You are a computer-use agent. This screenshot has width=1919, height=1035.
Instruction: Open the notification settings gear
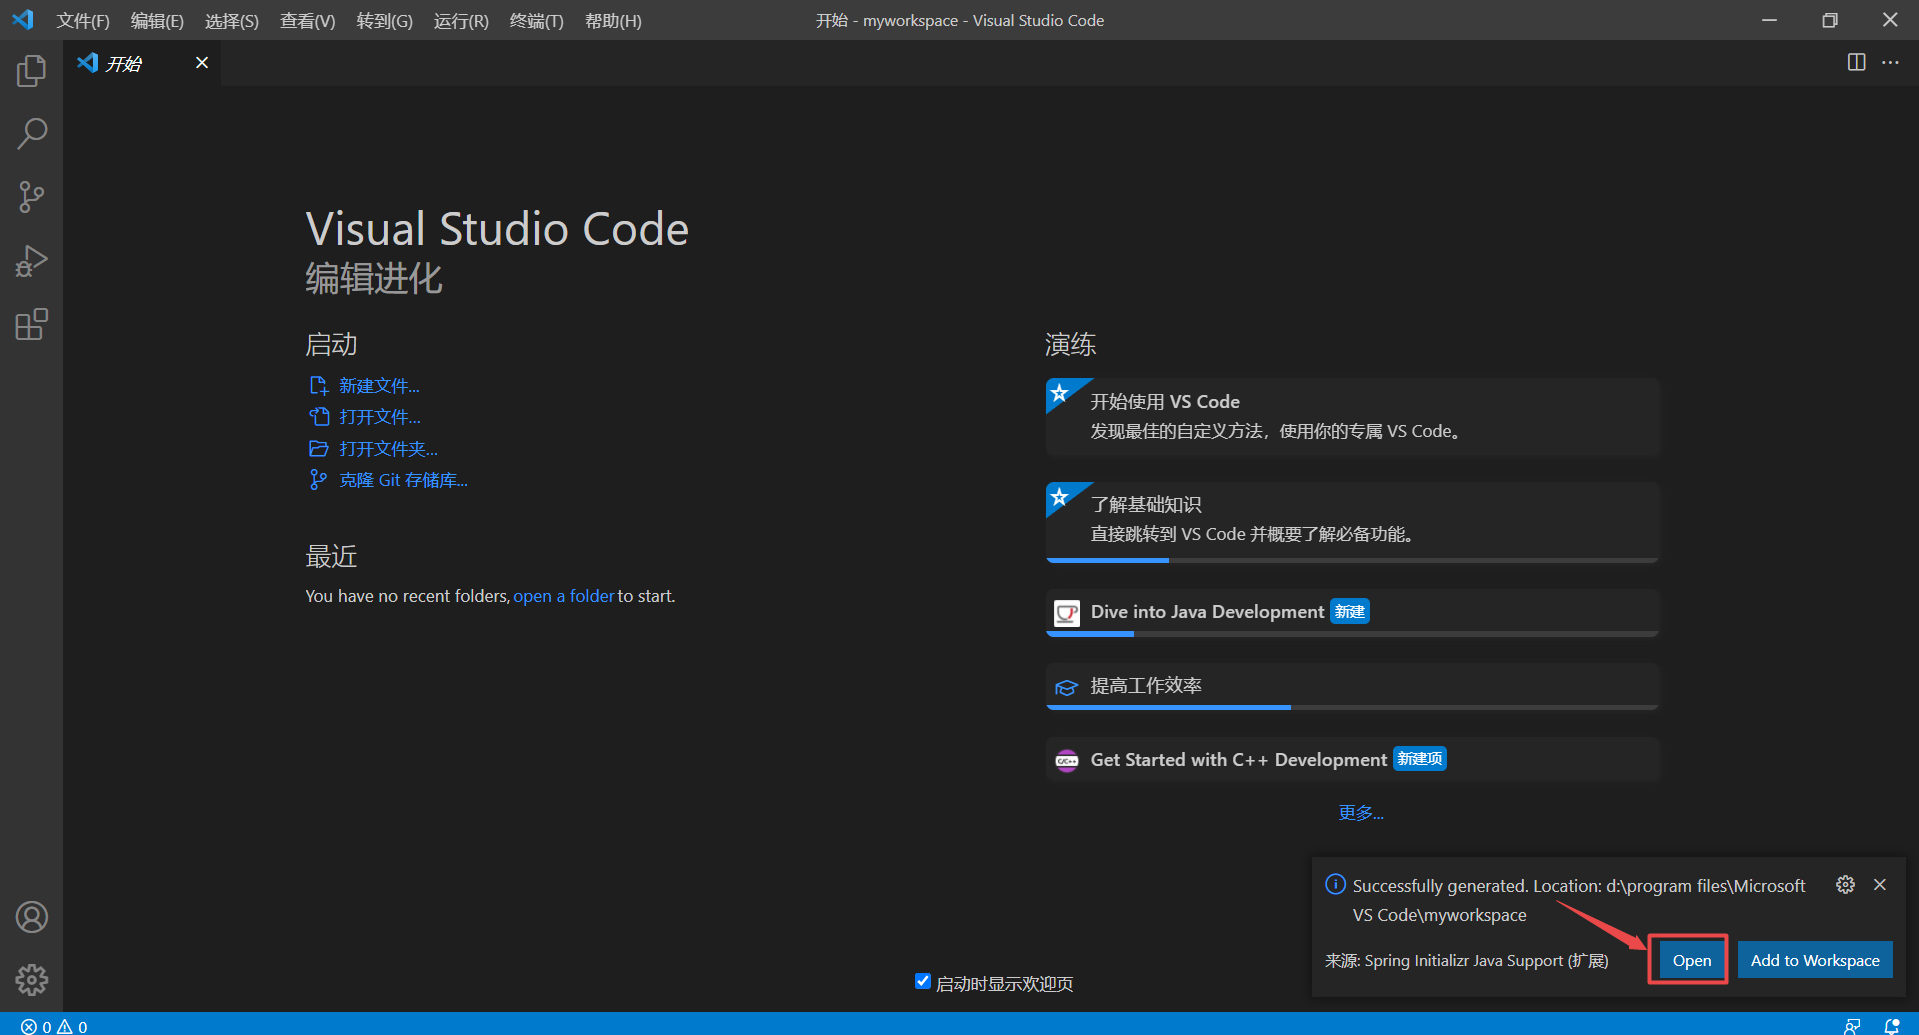[1845, 885]
